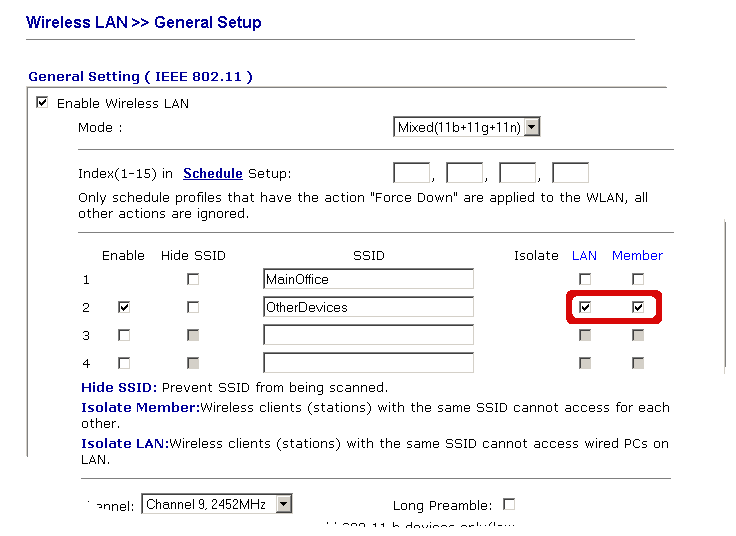Toggle the Enable Wireless LAN checkbox

coord(42,102)
